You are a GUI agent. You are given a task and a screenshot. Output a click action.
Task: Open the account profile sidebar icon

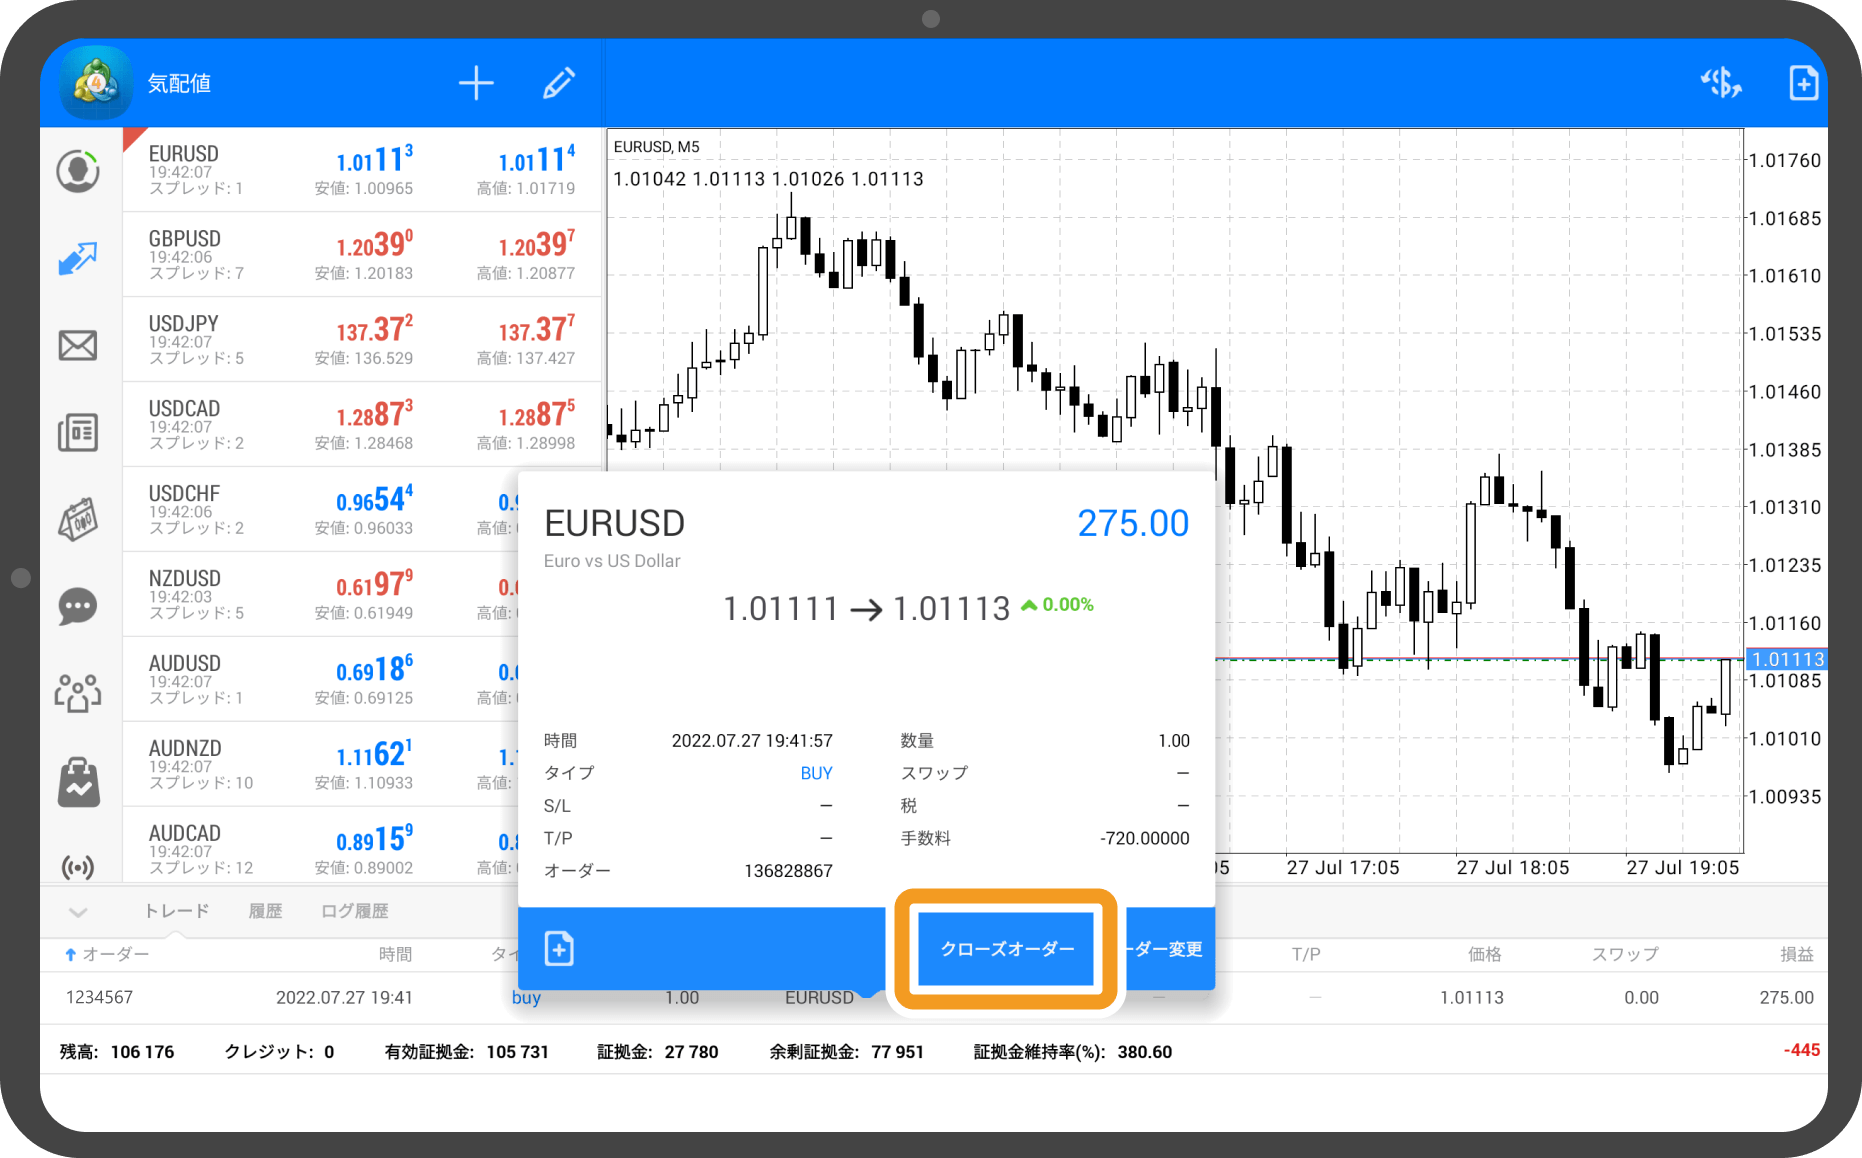78,171
